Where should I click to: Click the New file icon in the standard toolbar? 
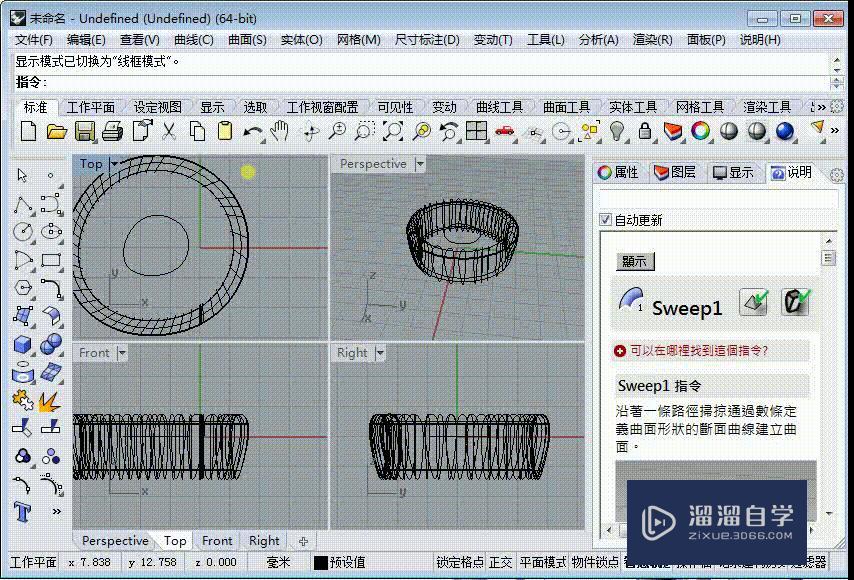tap(28, 131)
